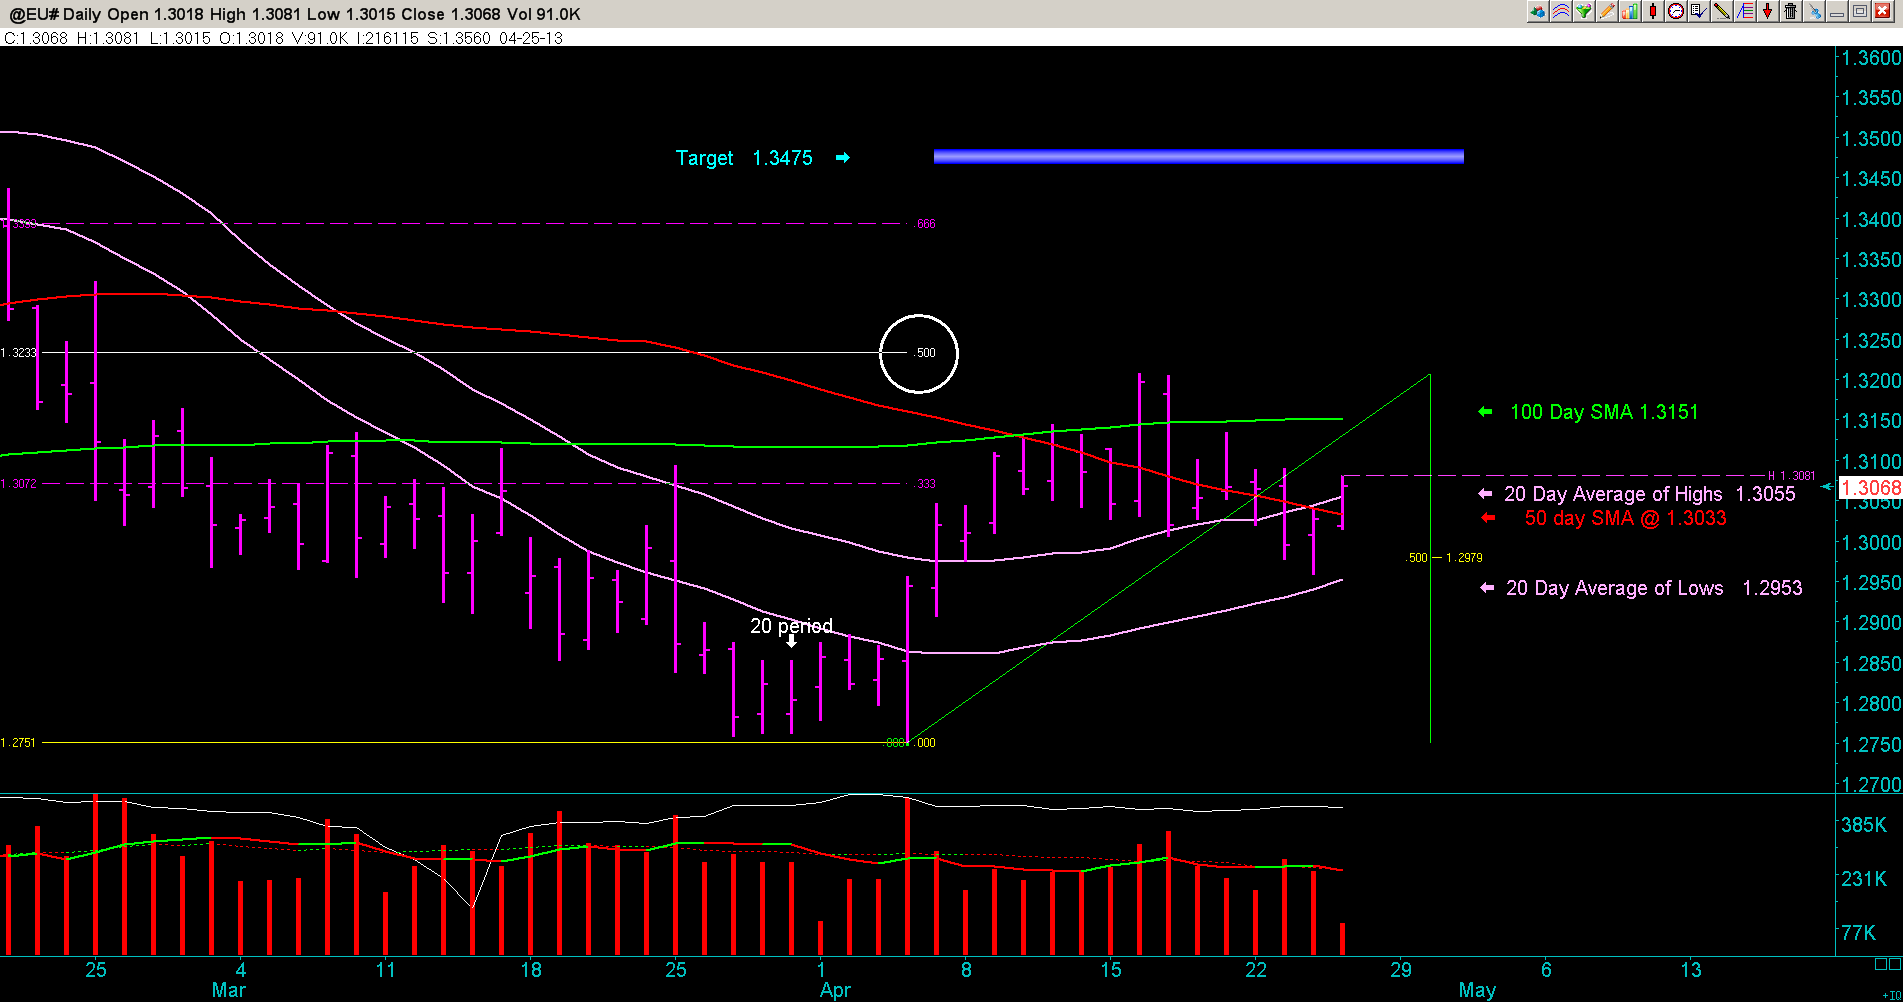Click the 77K volume axis label
Screen dimensions: 1903x1002
click(x=1859, y=933)
